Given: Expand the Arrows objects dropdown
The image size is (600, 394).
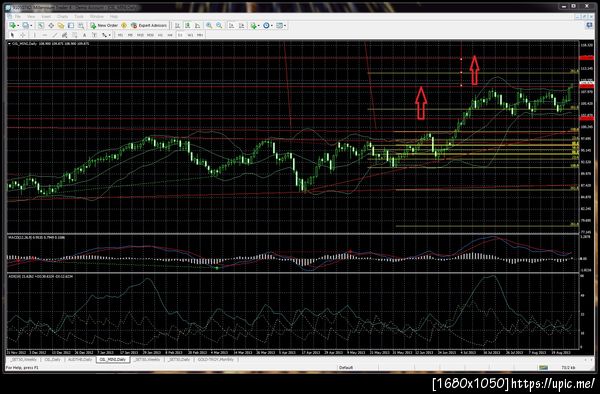Looking at the screenshot, I should (x=109, y=35).
